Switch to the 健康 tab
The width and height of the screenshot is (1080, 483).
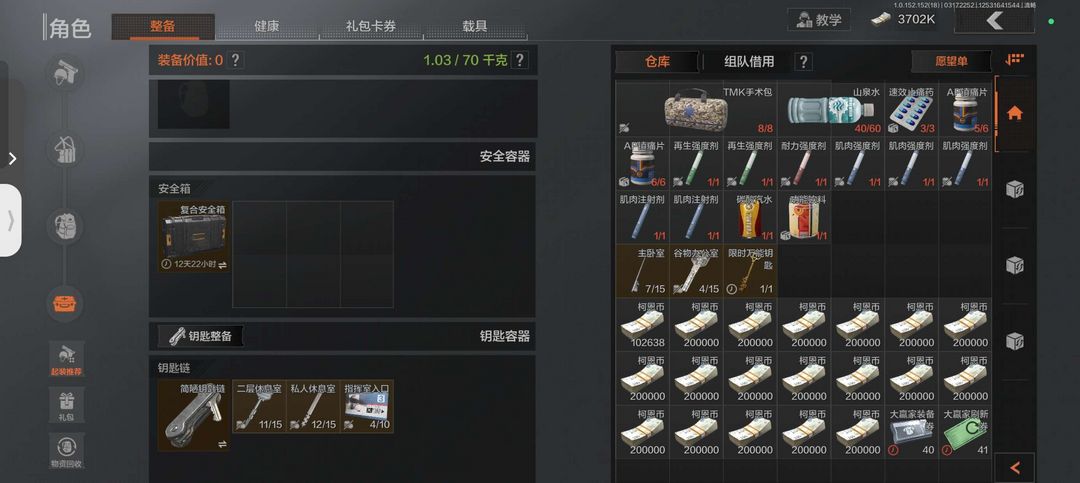267,26
